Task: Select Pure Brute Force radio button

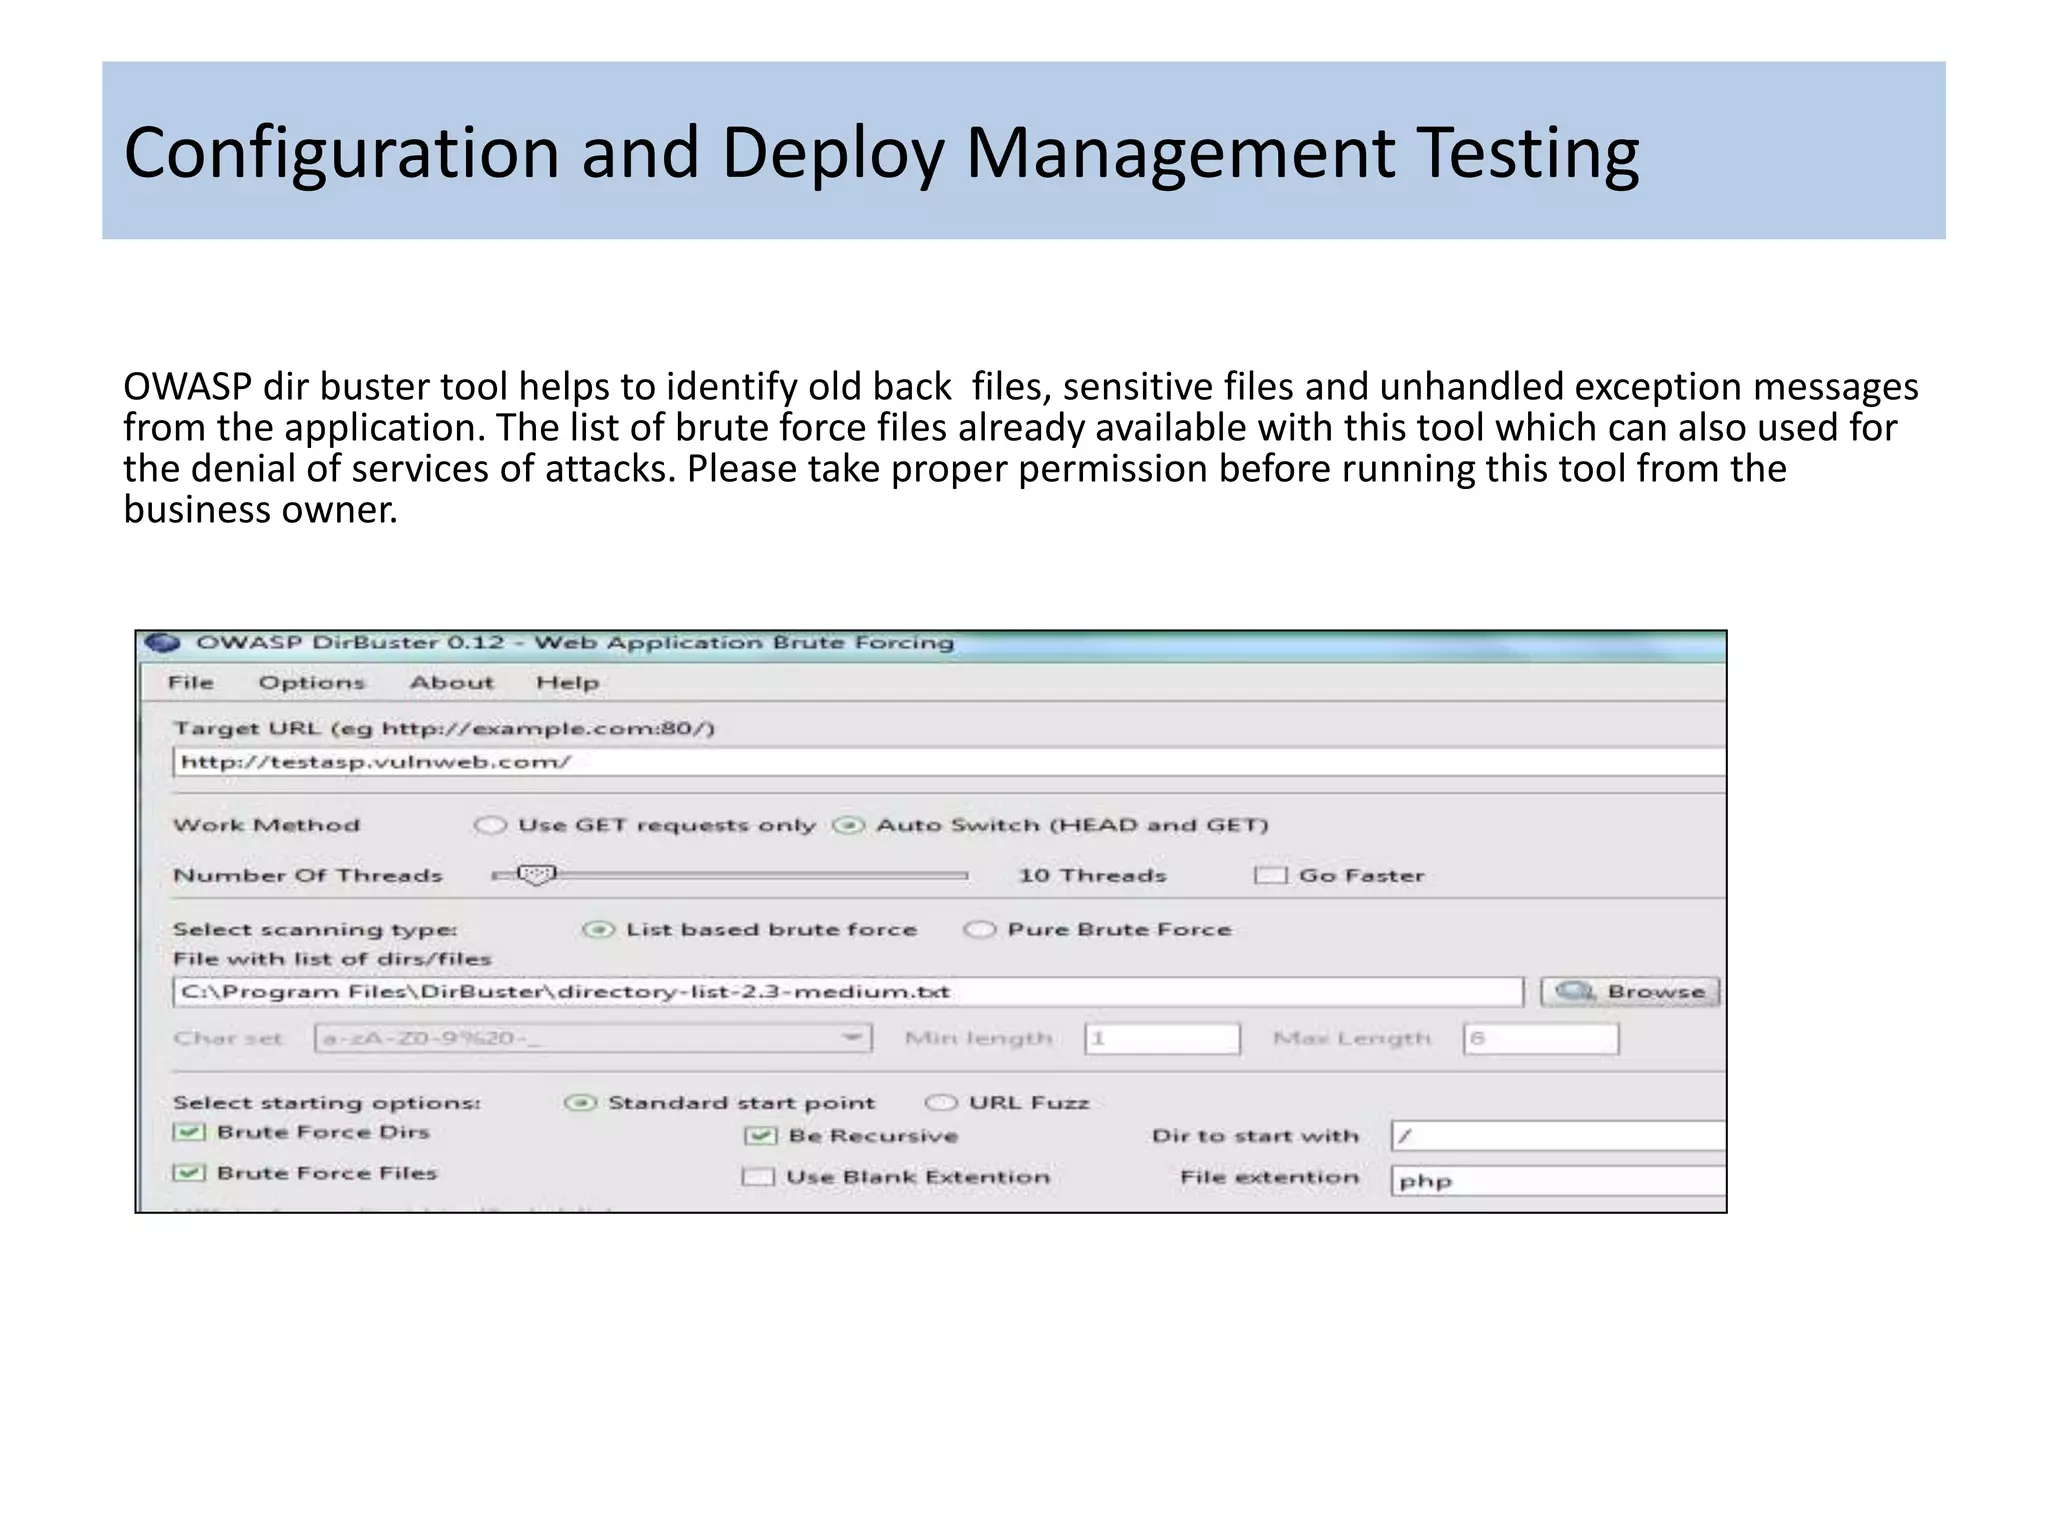Action: click(x=980, y=930)
